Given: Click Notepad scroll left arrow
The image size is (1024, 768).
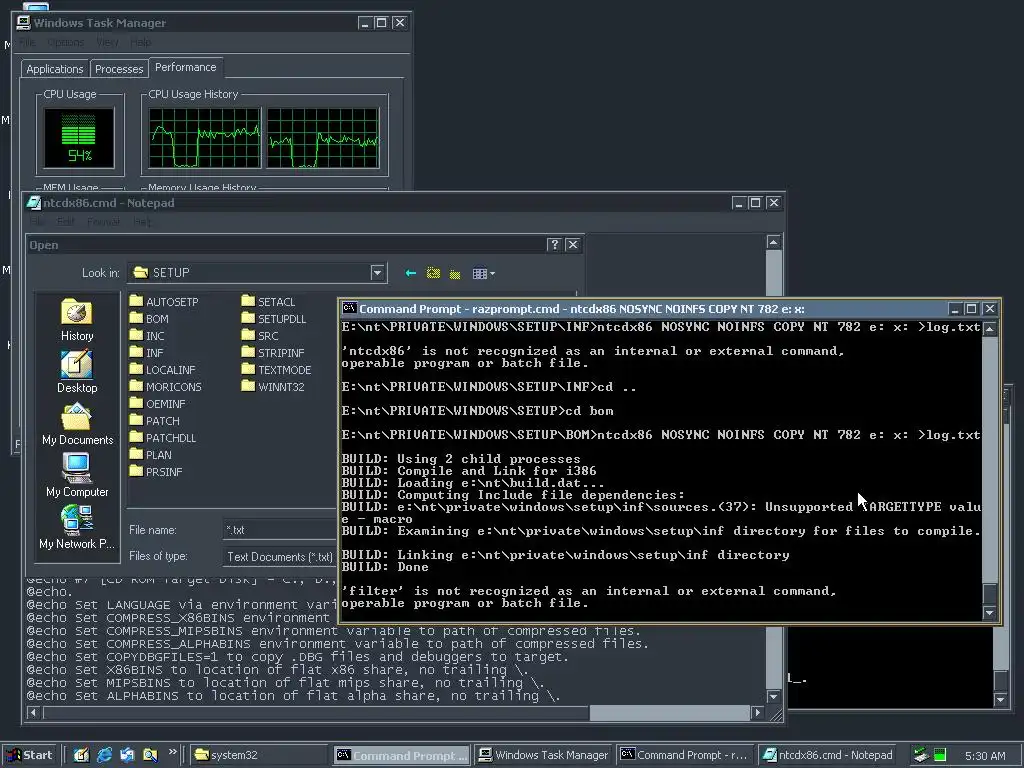Looking at the screenshot, I should coord(33,712).
